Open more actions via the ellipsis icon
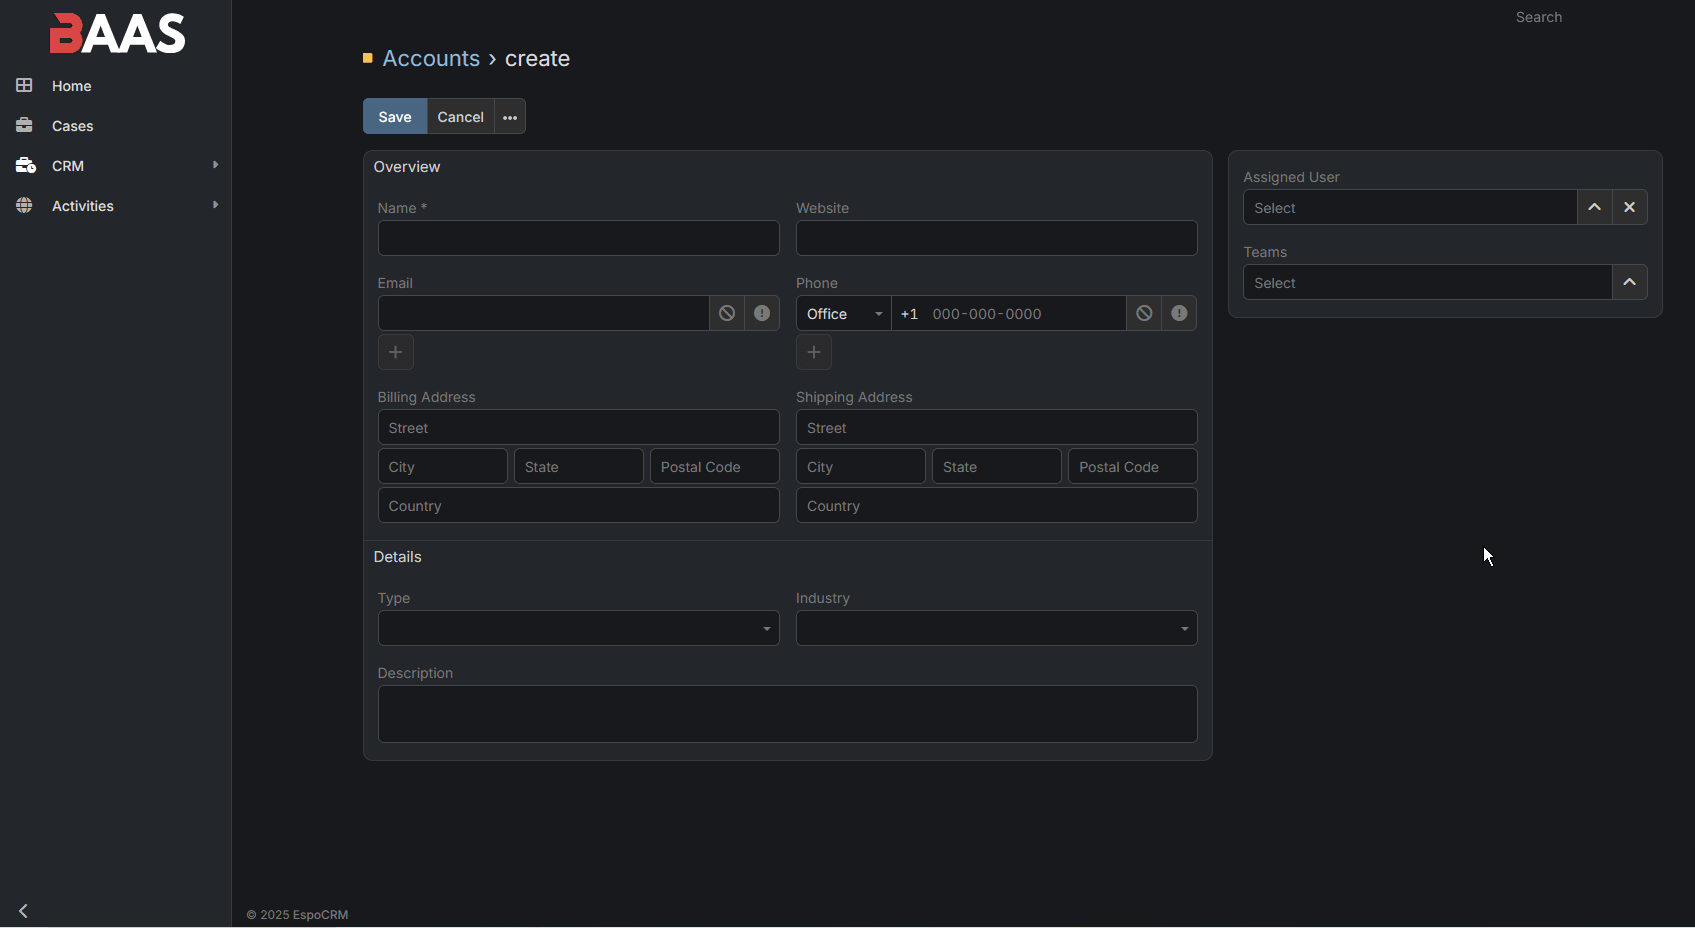The width and height of the screenshot is (1695, 928). tap(509, 116)
